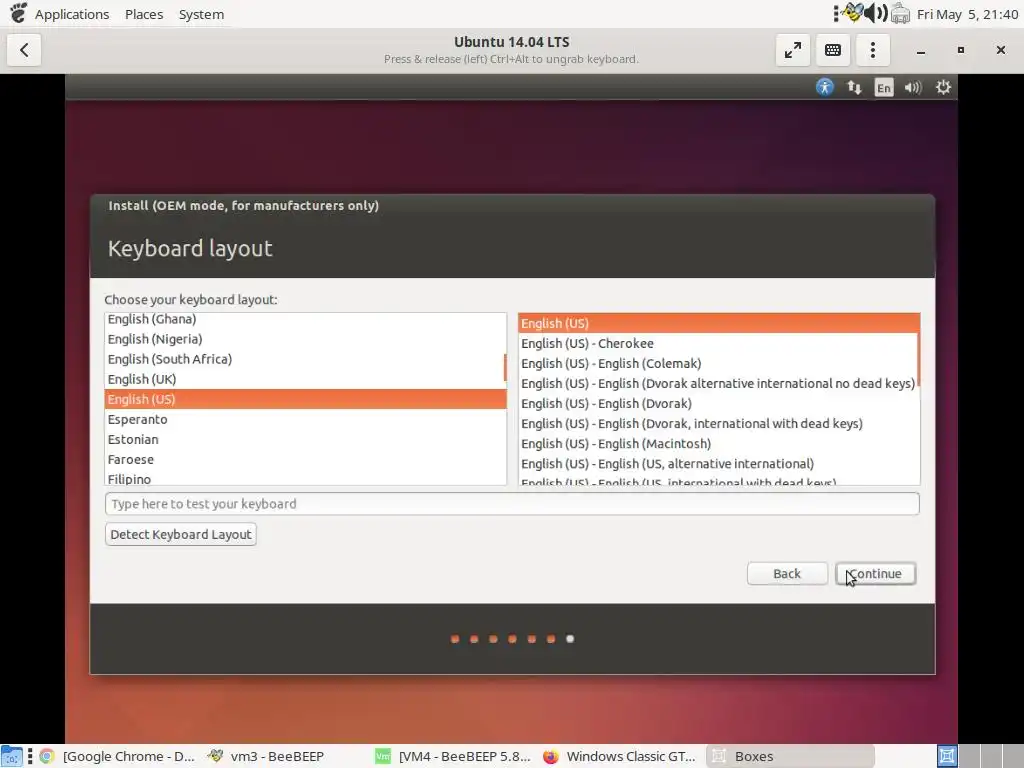Select English (US, alternative international) variant
Image resolution: width=1024 pixels, height=768 pixels.
click(718, 464)
